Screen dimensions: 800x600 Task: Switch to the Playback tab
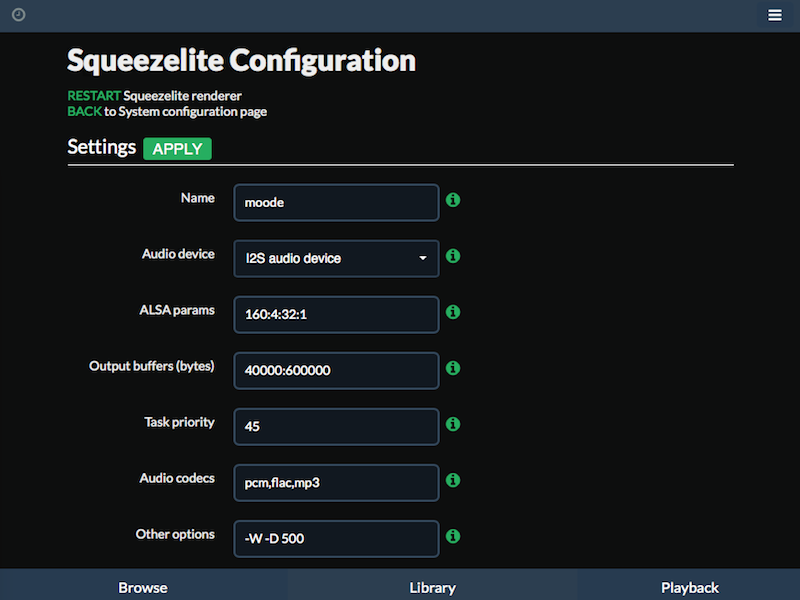[690, 588]
